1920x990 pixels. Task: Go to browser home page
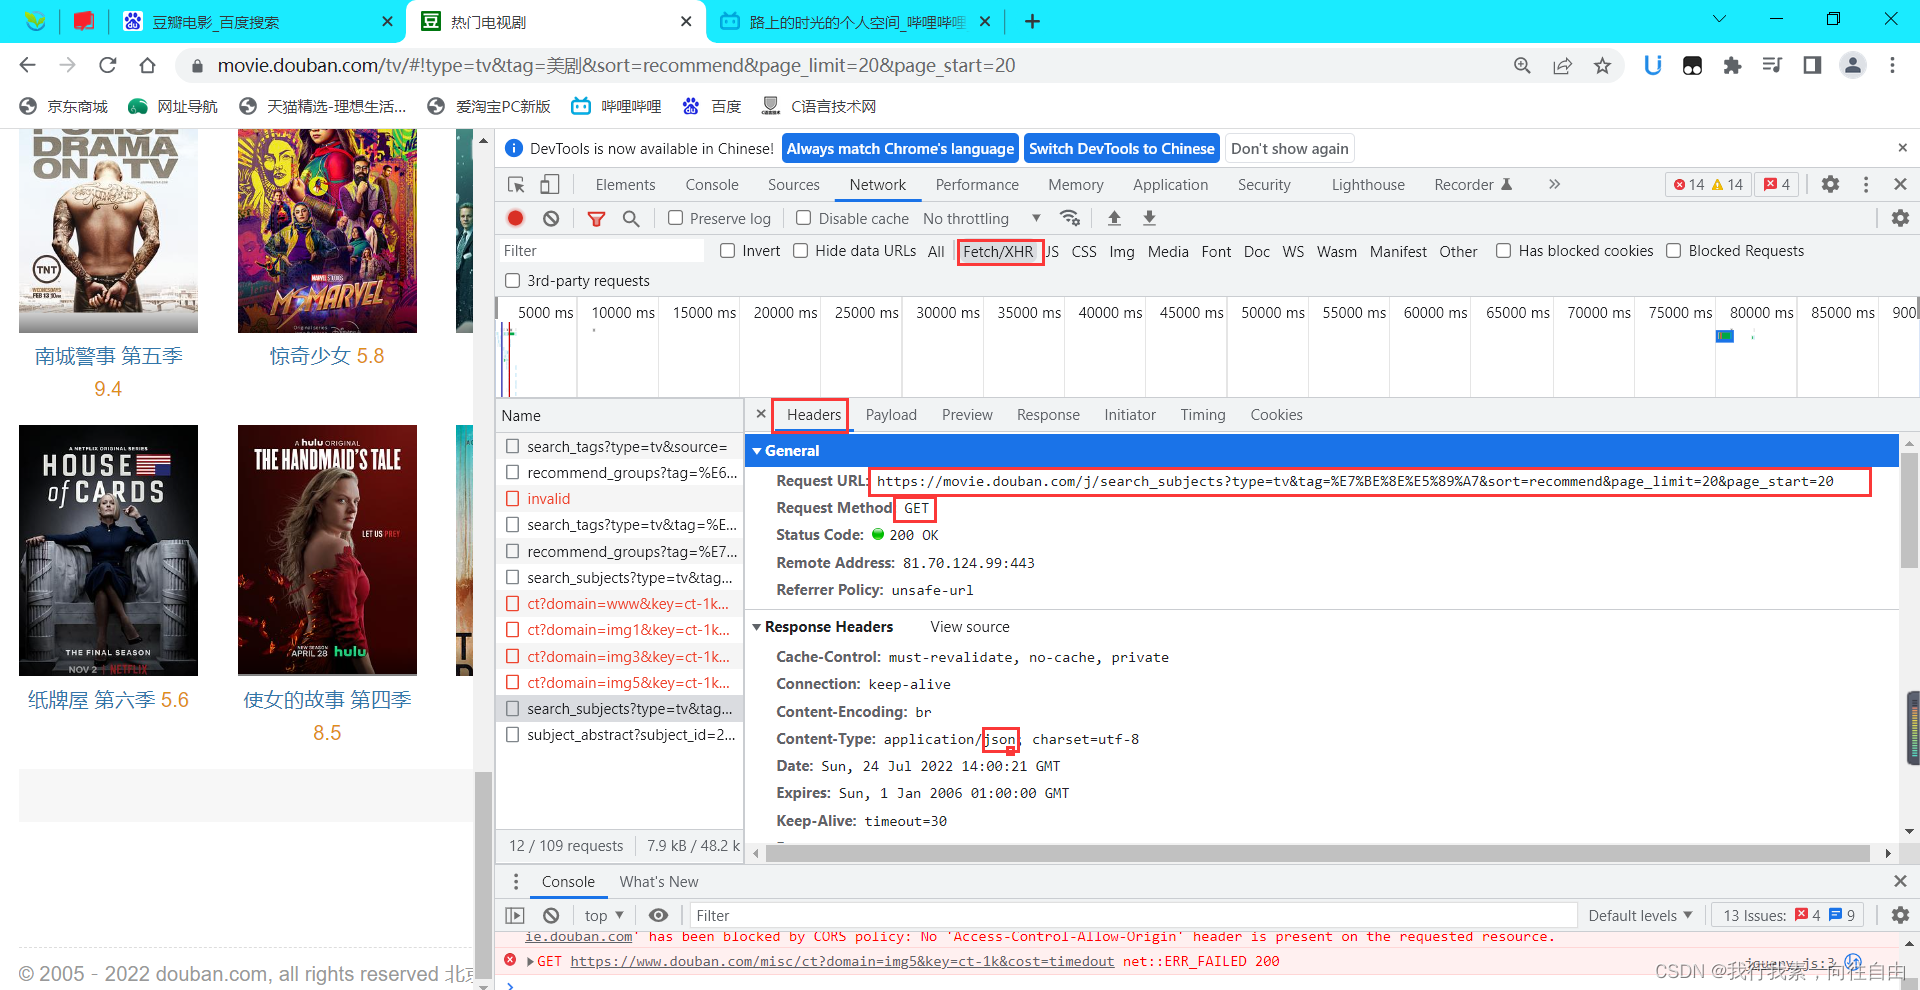[x=147, y=65]
